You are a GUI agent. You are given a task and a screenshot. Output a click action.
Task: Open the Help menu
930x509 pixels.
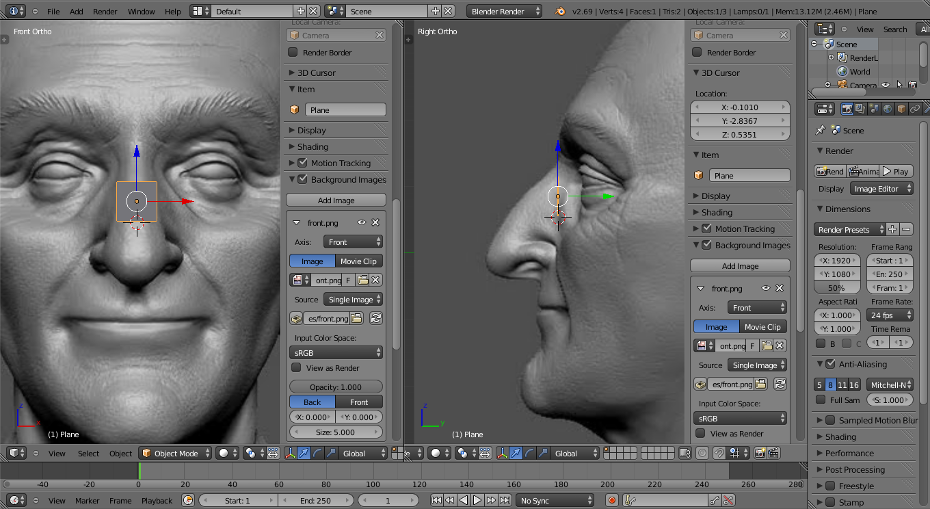173,11
